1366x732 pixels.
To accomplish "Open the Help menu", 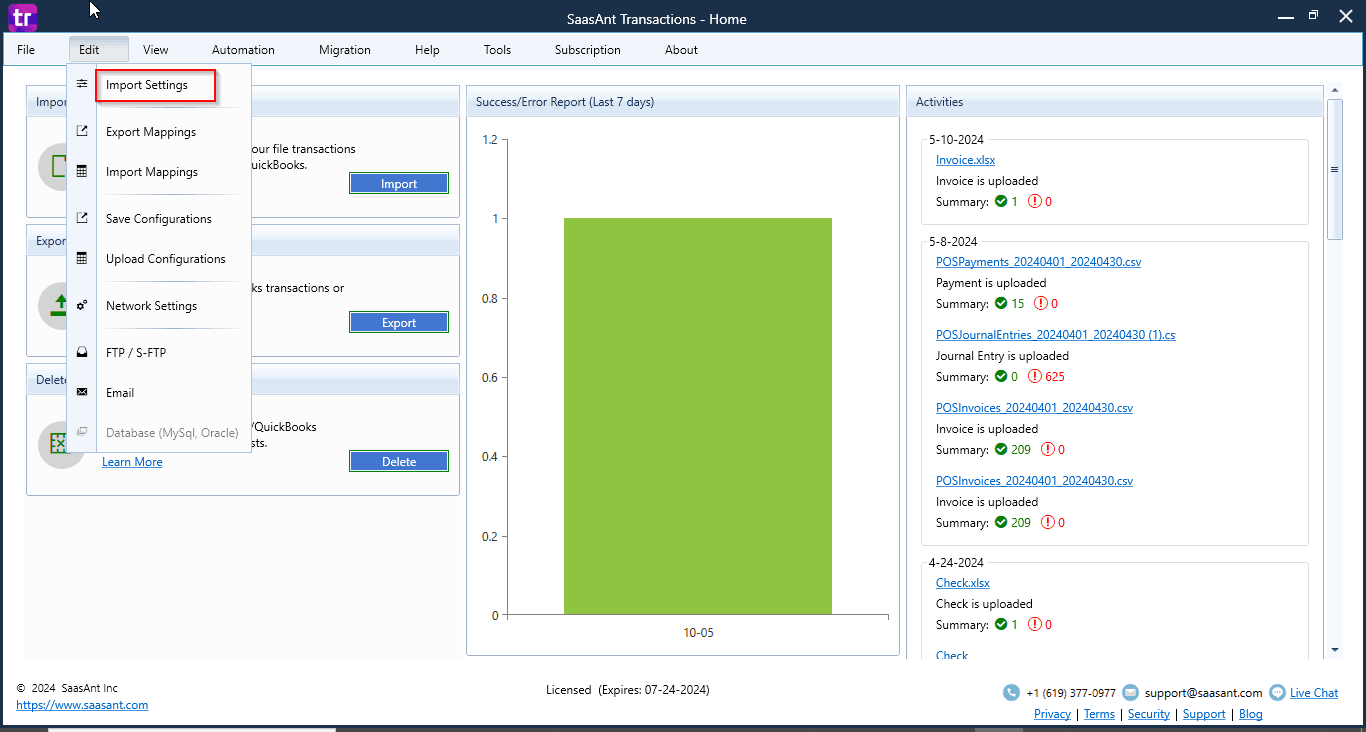I will click(x=427, y=50).
